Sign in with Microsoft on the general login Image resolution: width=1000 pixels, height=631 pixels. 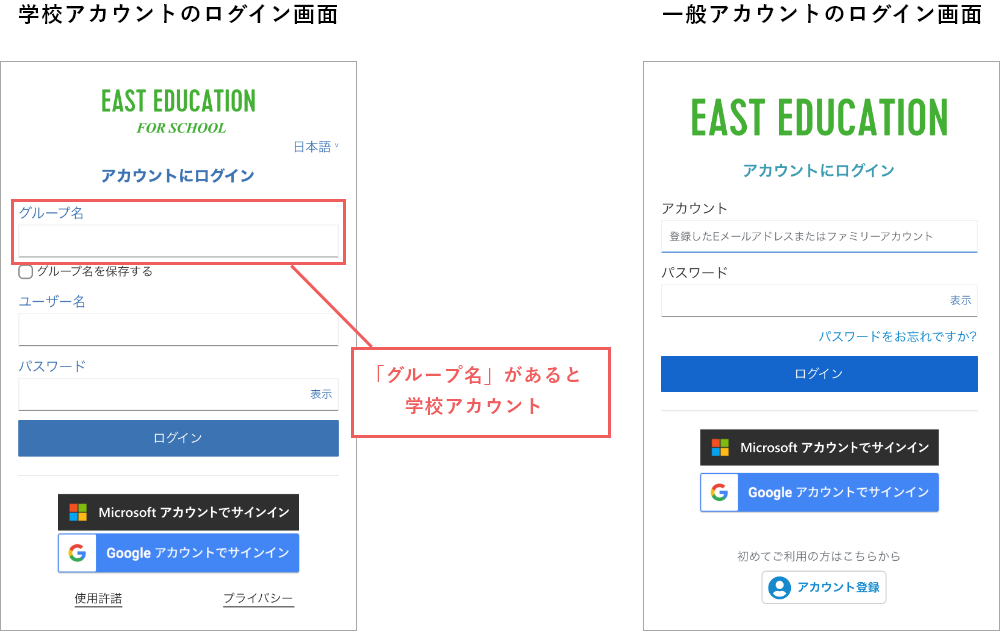pos(820,447)
